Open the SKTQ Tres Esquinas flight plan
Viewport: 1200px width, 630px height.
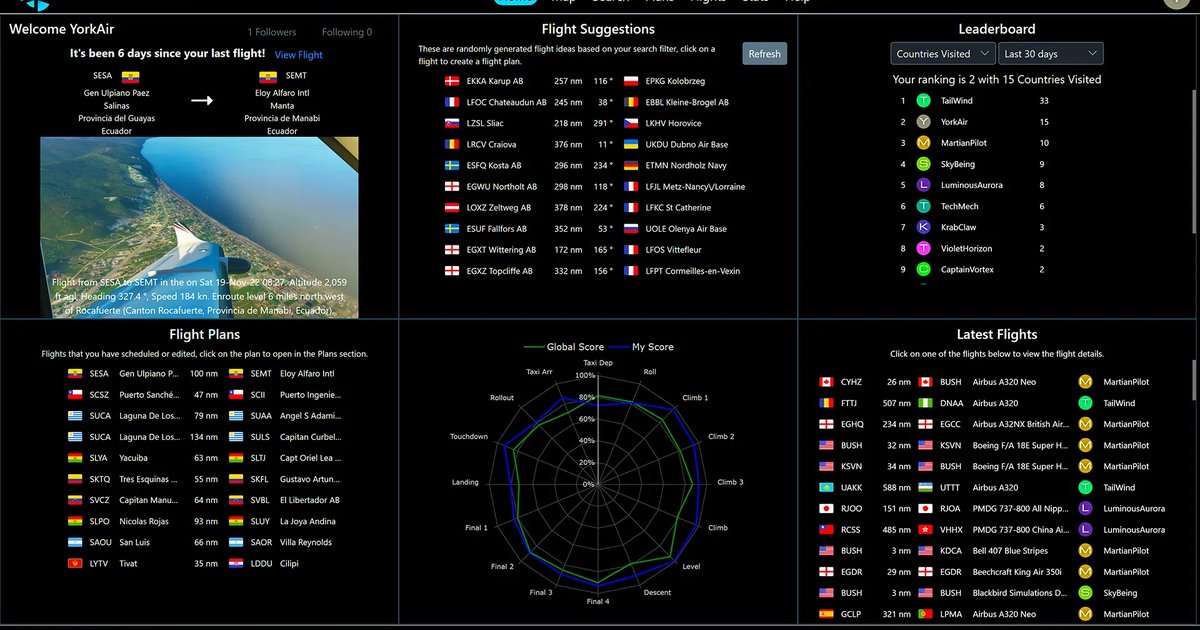click(207, 479)
